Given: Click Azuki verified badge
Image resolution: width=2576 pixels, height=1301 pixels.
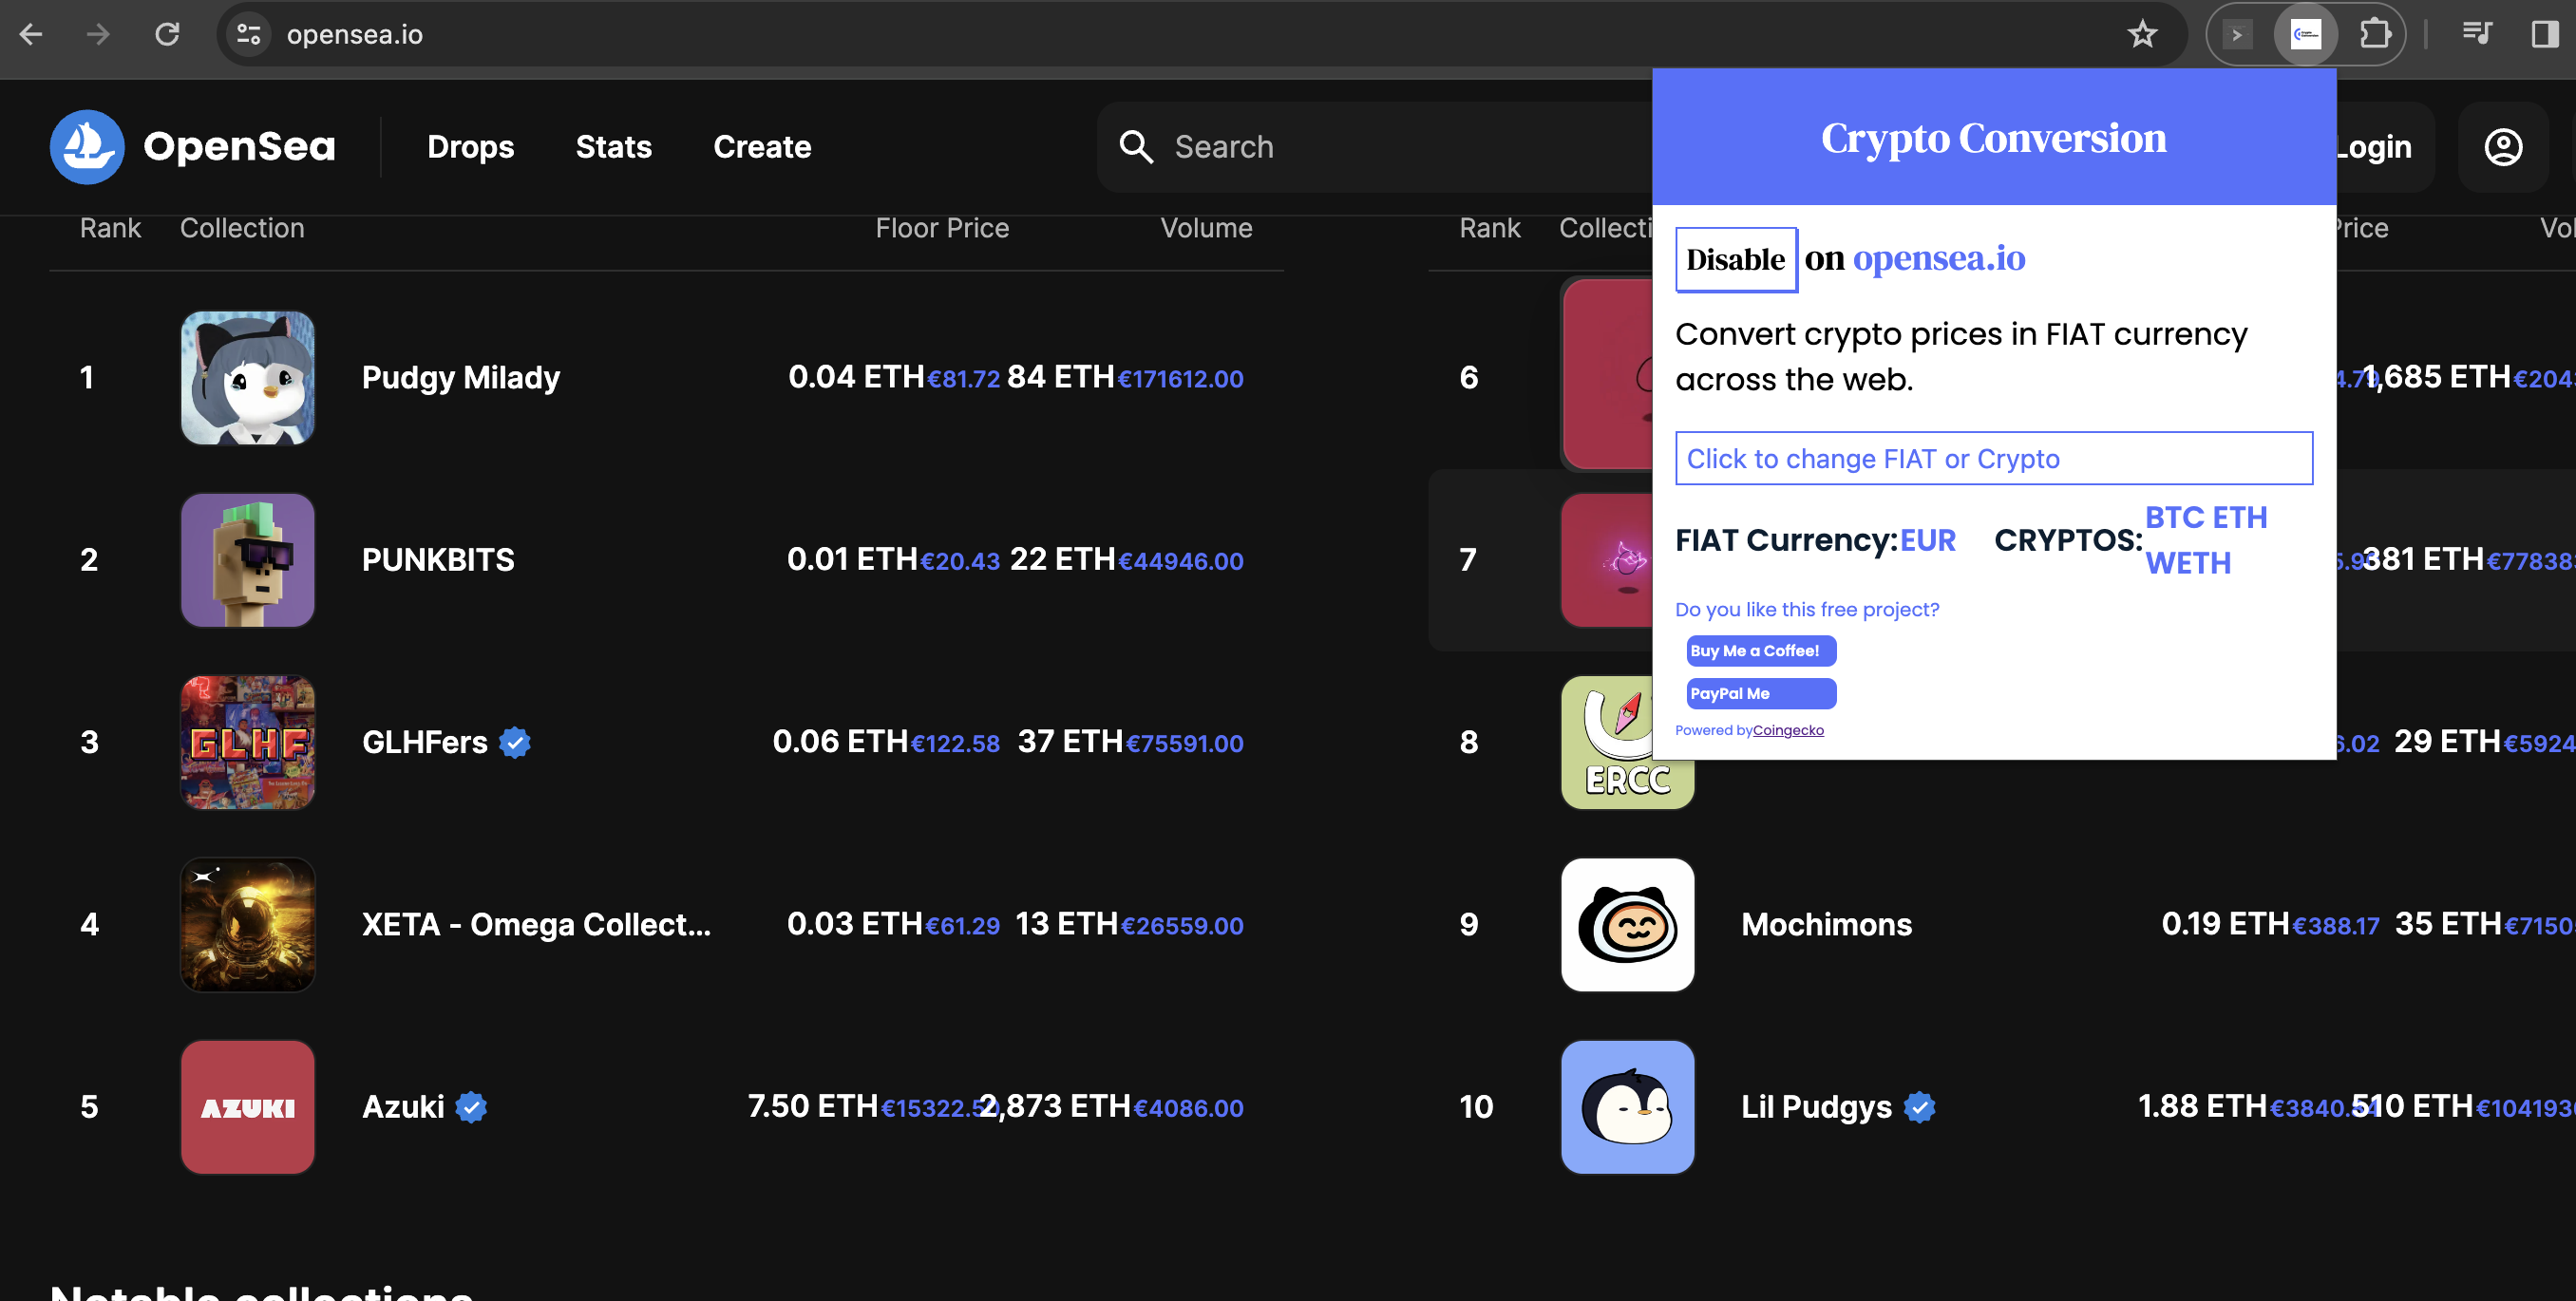Looking at the screenshot, I should 471,1106.
